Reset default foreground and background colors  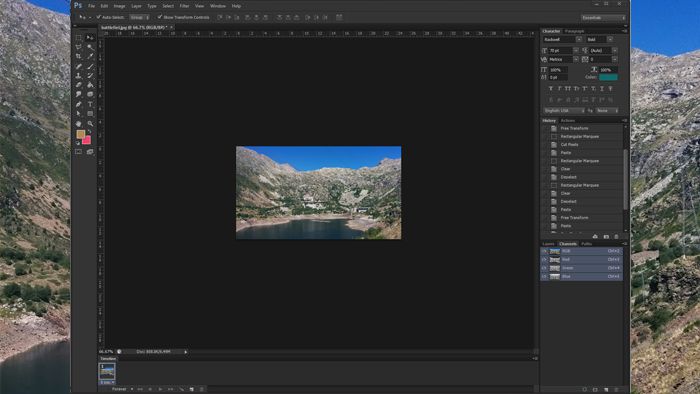click(x=78, y=143)
